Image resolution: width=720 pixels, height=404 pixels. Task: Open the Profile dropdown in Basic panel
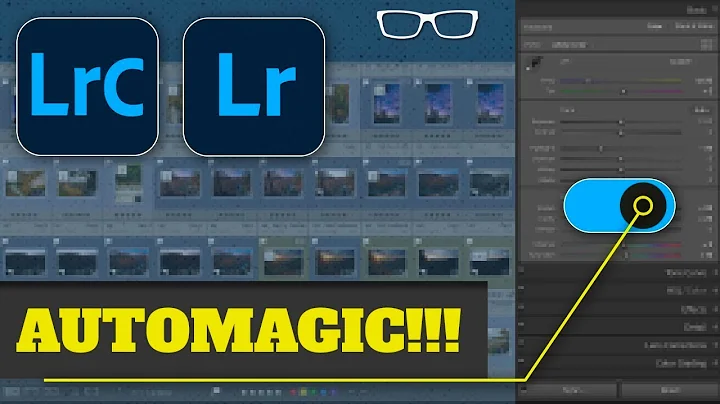(569, 45)
